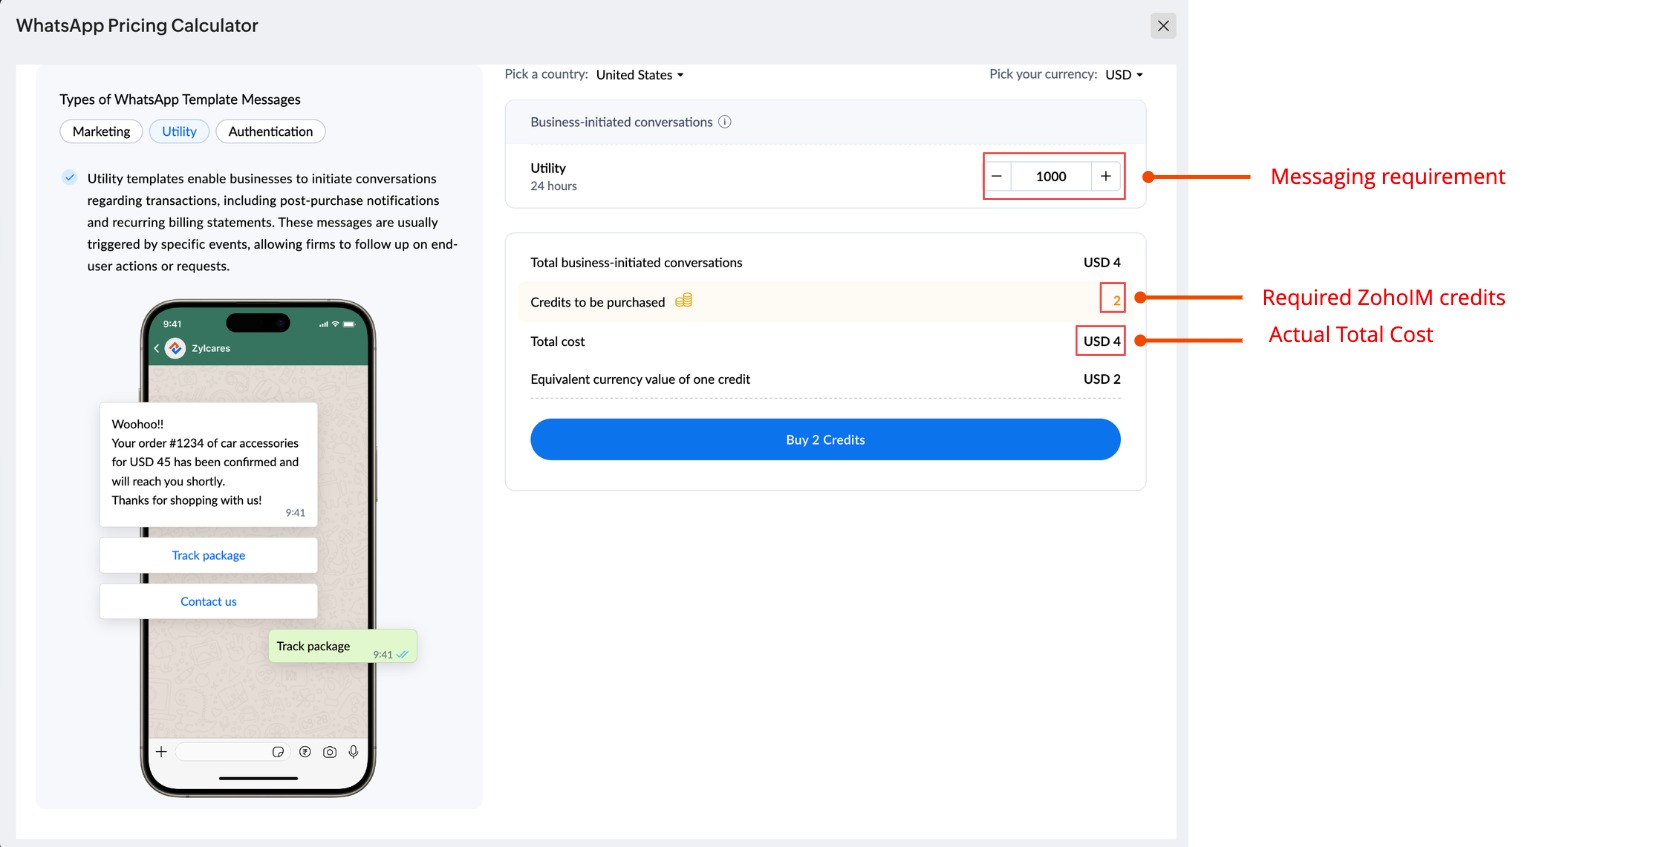The width and height of the screenshot is (1674, 847).
Task: Tap the sticker icon in phone message field
Action: [x=278, y=752]
